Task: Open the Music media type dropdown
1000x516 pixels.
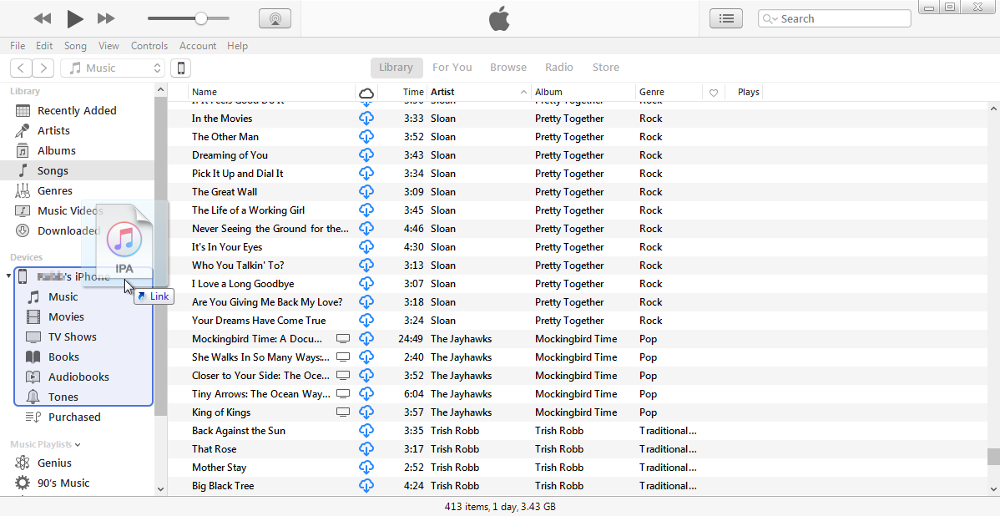Action: [113, 68]
